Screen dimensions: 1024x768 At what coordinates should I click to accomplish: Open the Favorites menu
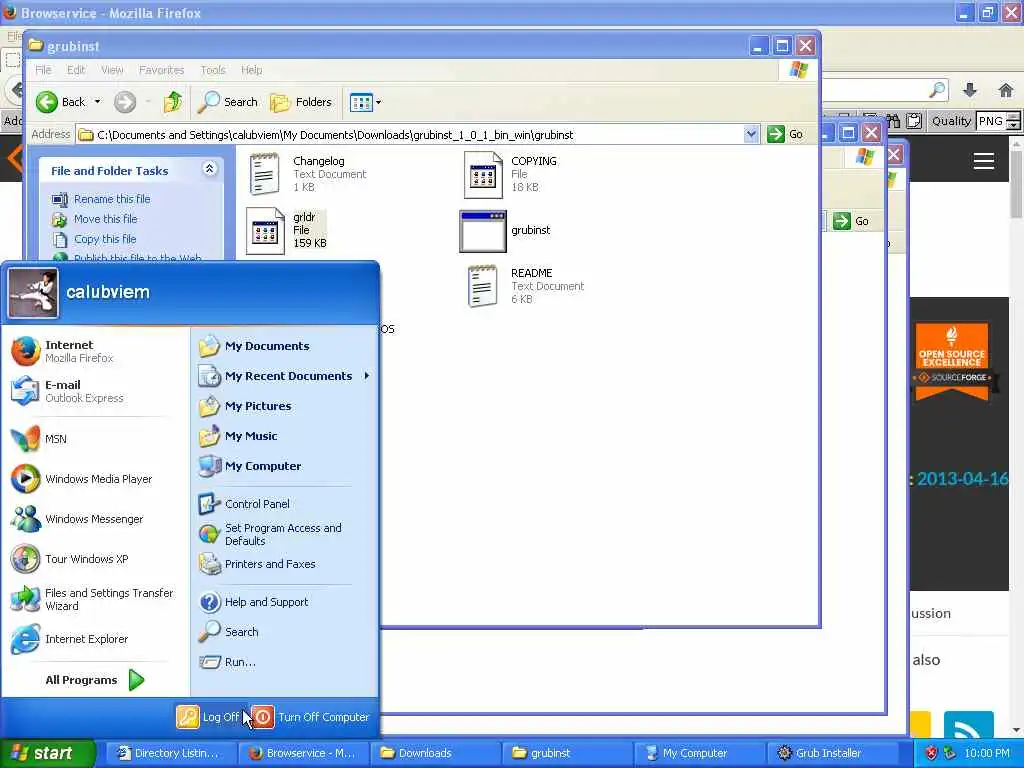tap(161, 70)
